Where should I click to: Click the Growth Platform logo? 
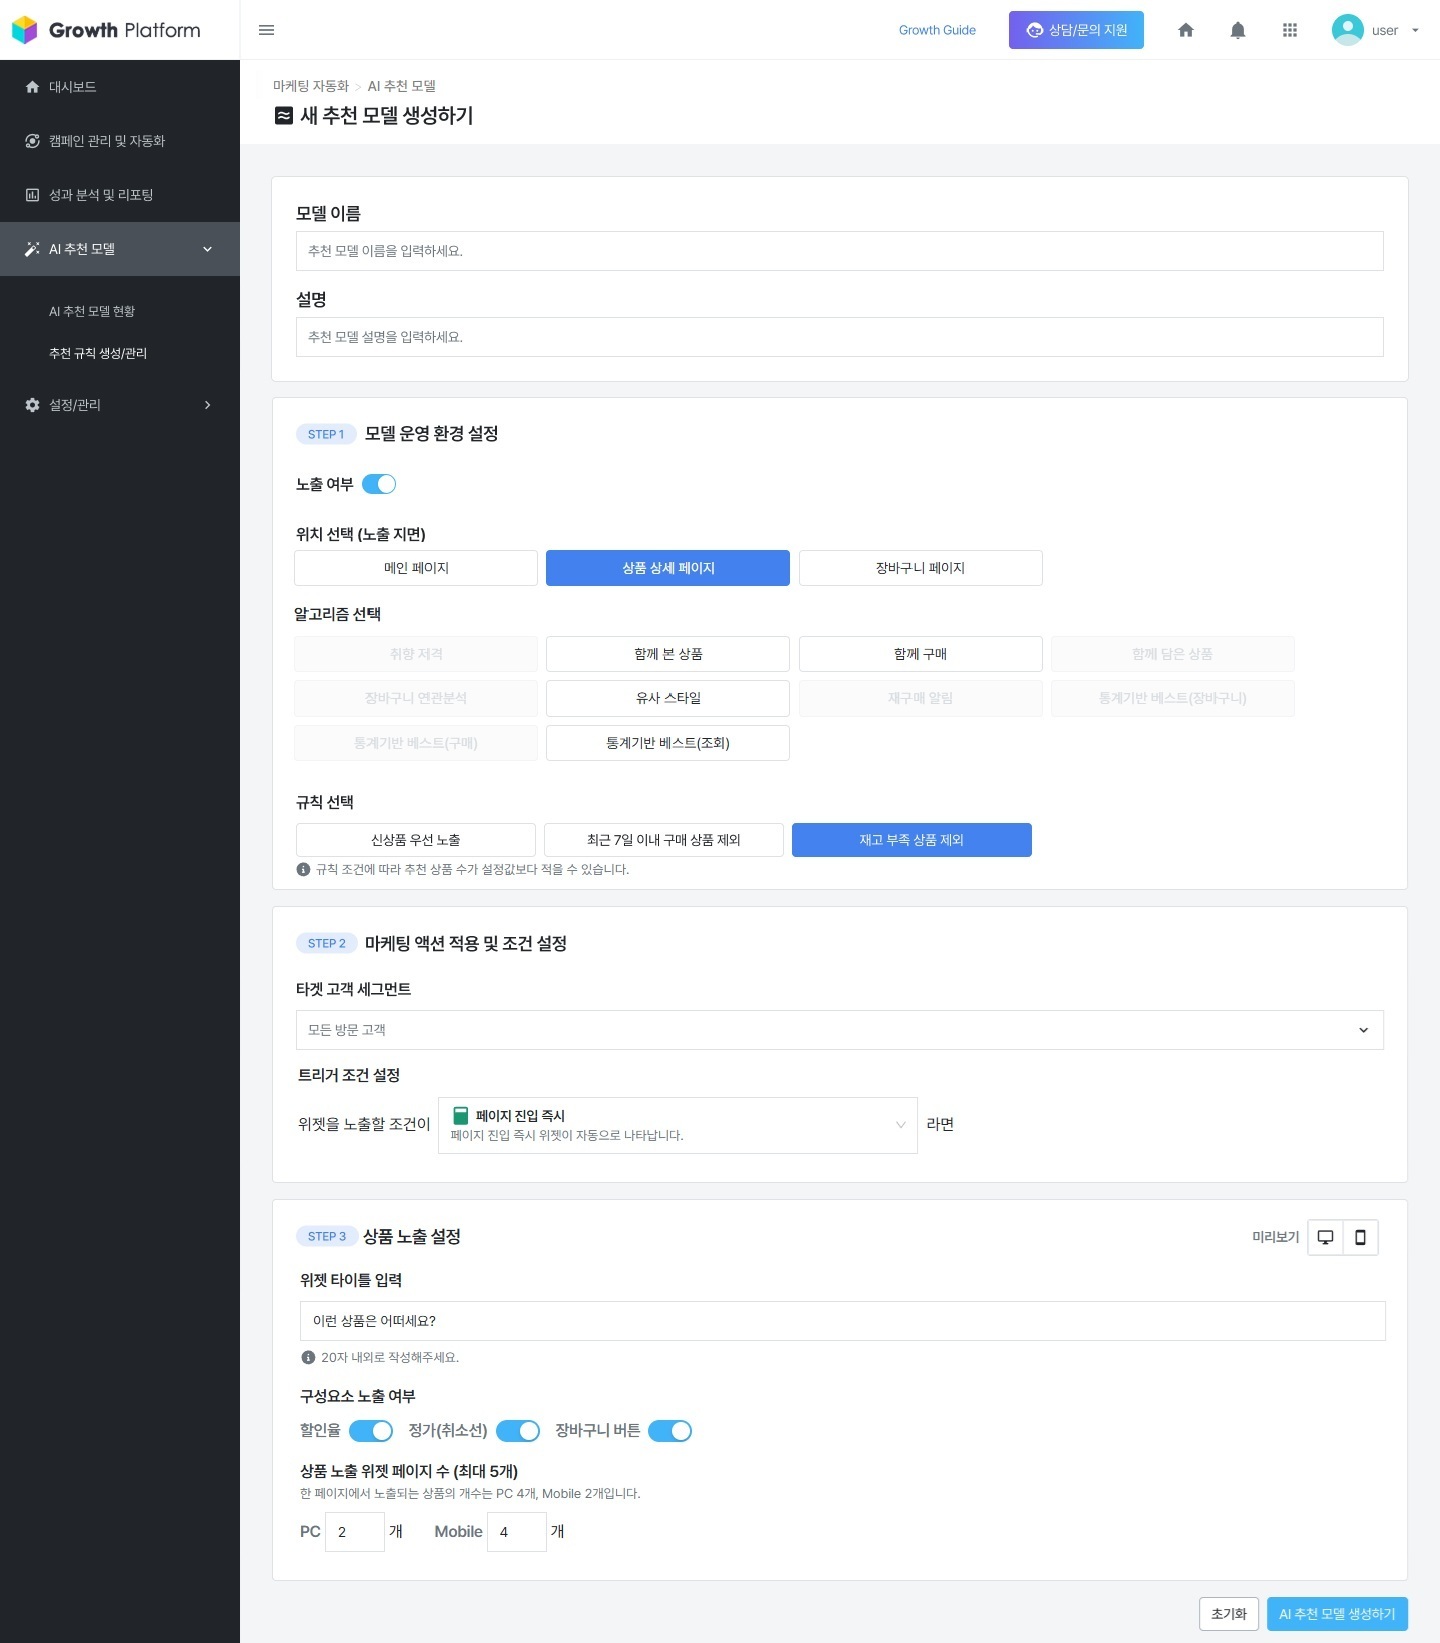106,30
